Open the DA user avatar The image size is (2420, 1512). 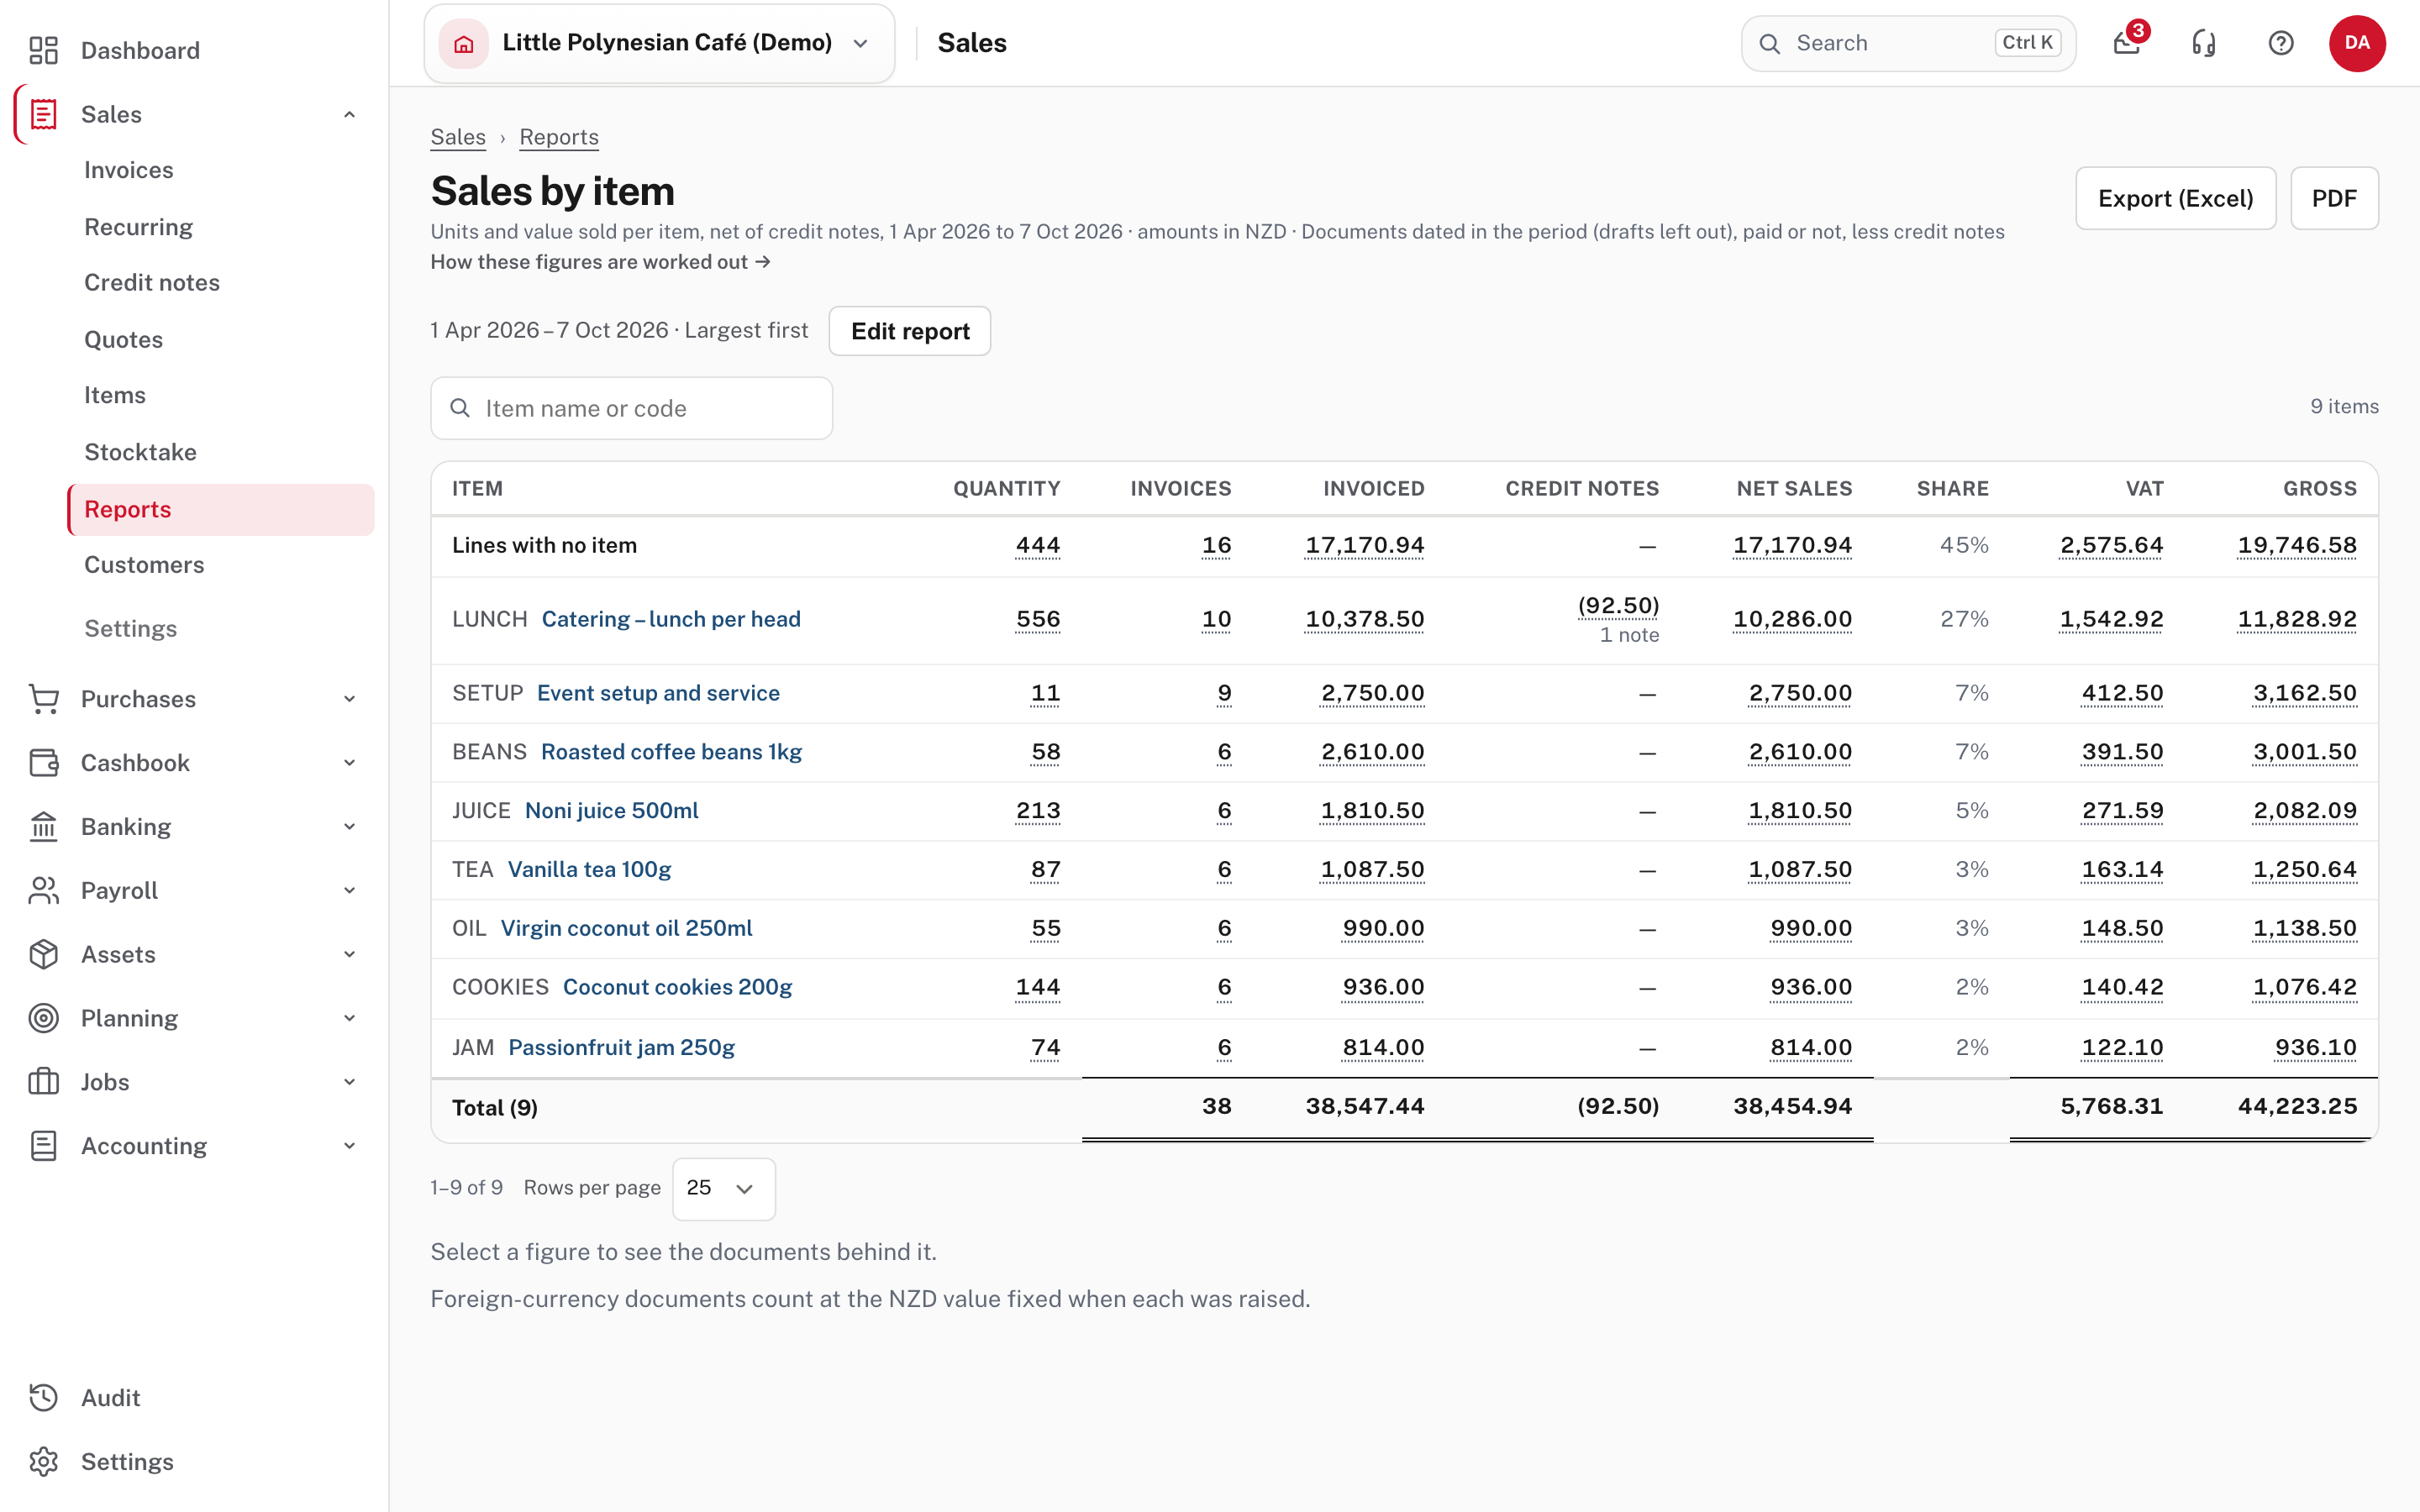point(2357,43)
